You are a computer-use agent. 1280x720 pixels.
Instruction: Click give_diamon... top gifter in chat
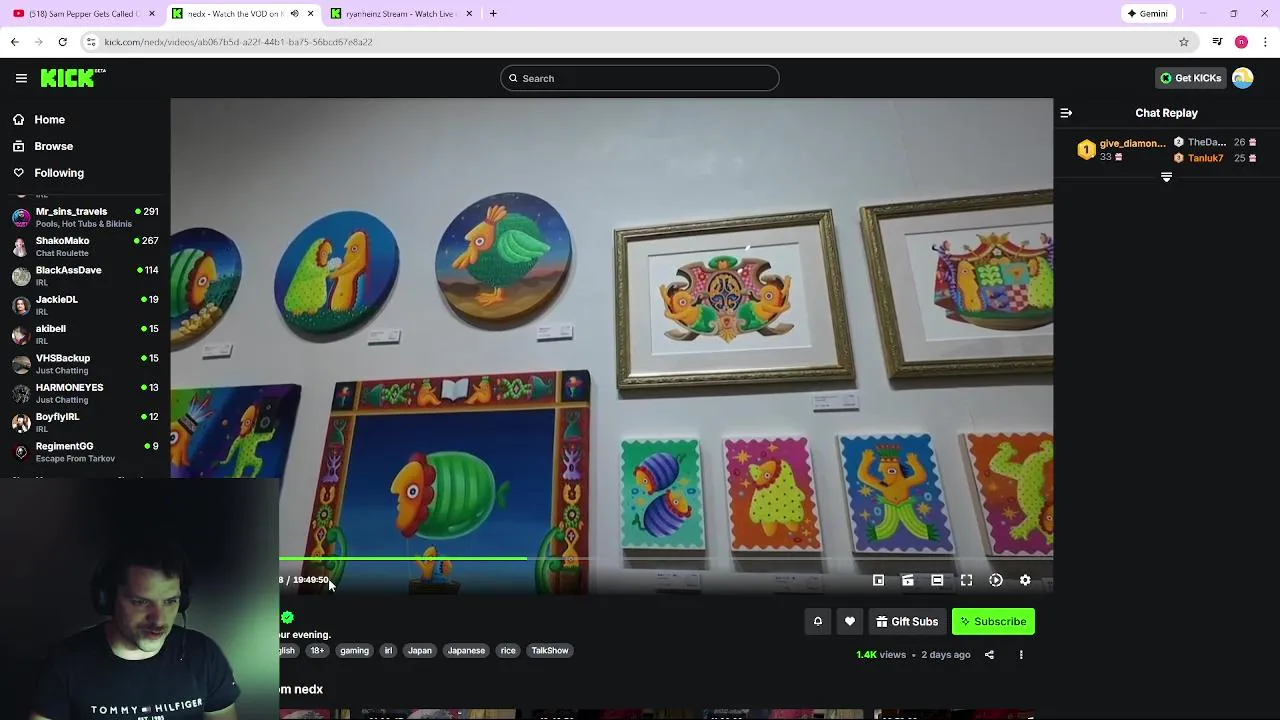1133,143
